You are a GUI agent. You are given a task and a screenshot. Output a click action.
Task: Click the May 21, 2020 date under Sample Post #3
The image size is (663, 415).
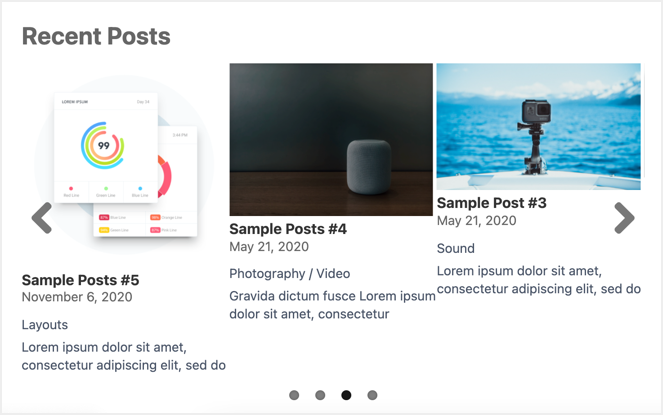point(476,221)
